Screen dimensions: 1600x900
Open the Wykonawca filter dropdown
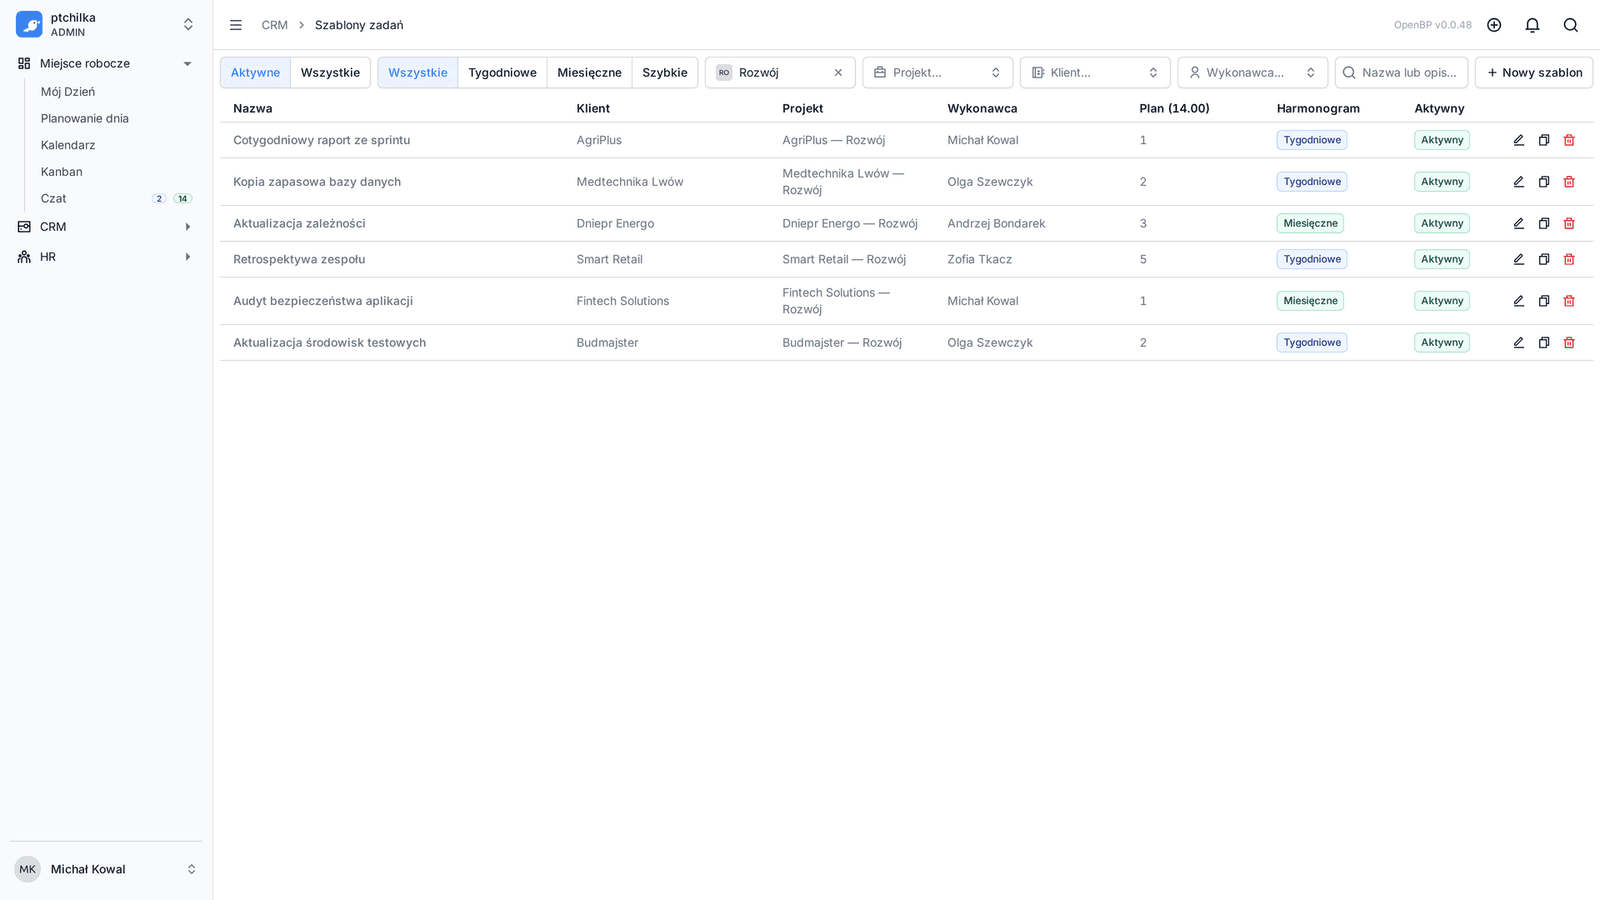coord(1252,73)
